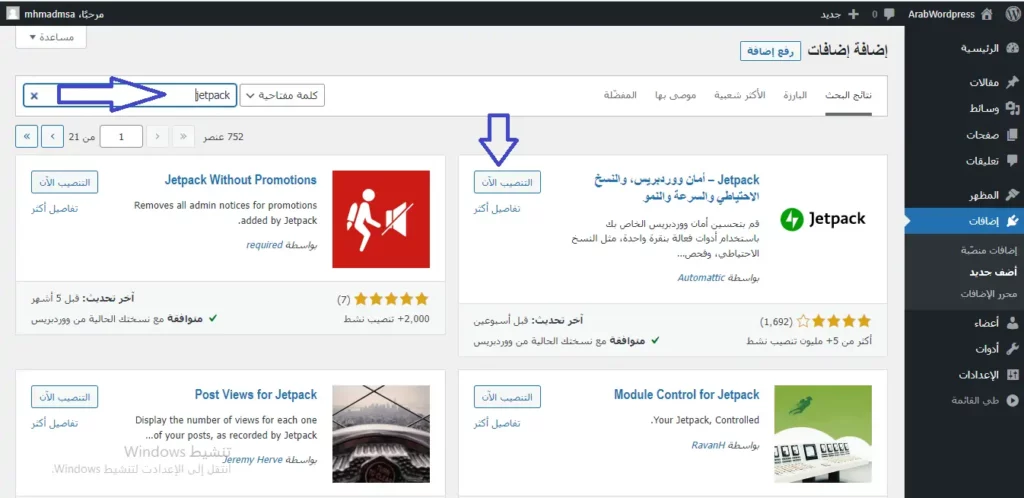1024x498 pixels.
Task: Click التنصيب الآن for the Automattic Jetpack plugin
Action: [x=507, y=181]
